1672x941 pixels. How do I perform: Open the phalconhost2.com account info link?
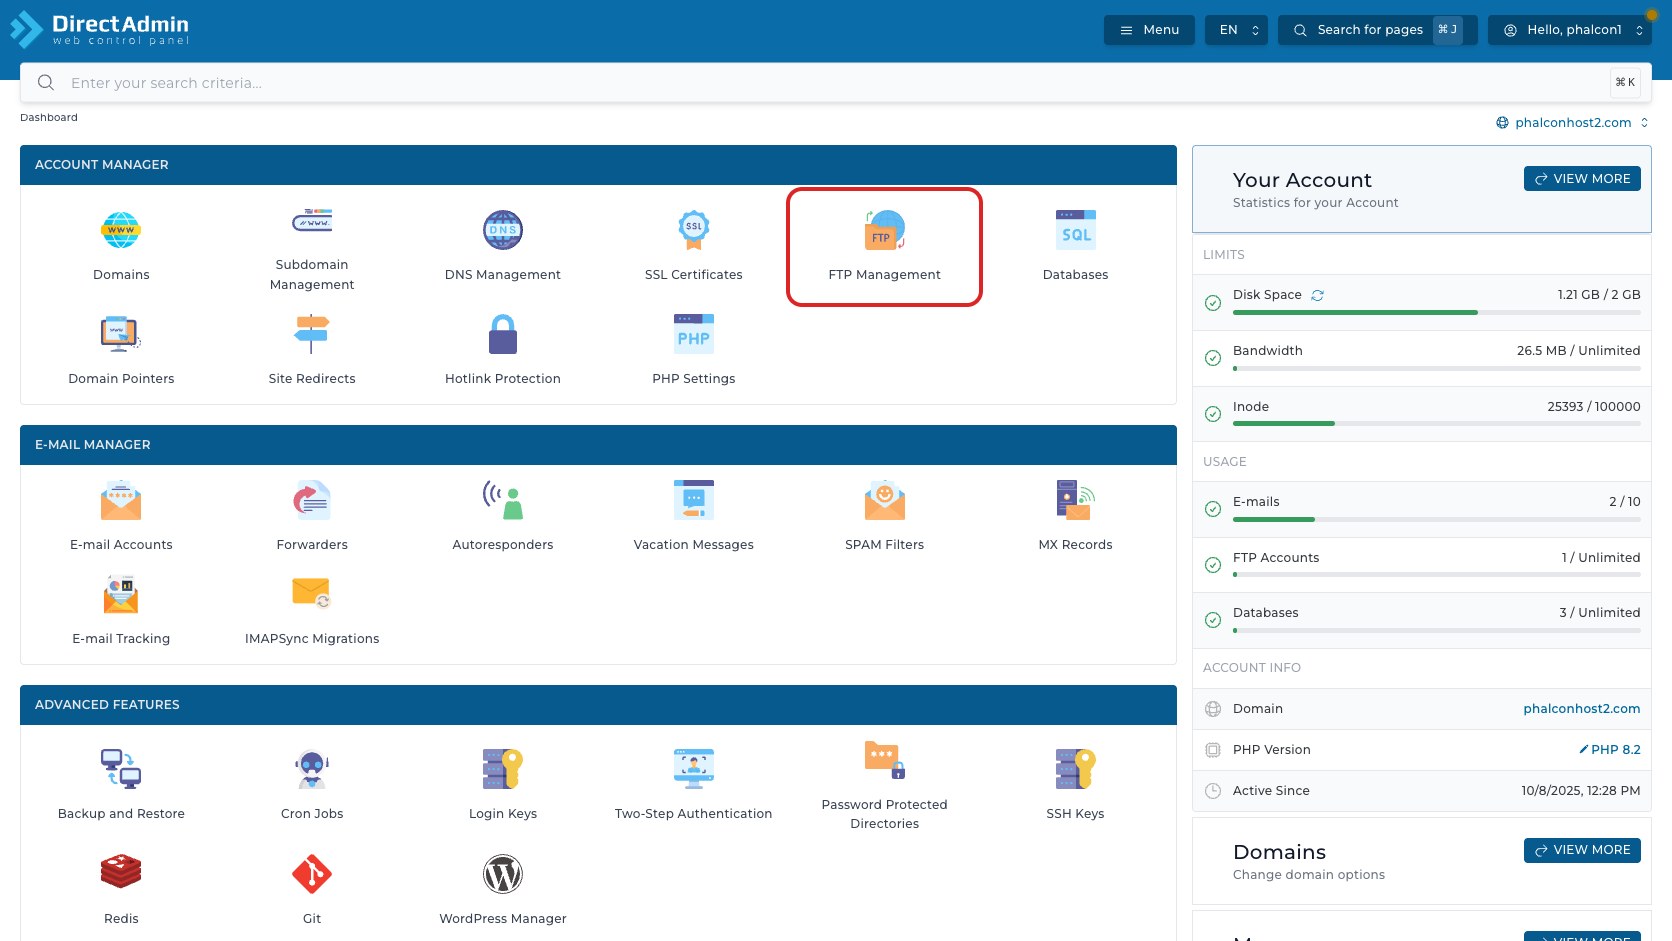click(x=1582, y=709)
